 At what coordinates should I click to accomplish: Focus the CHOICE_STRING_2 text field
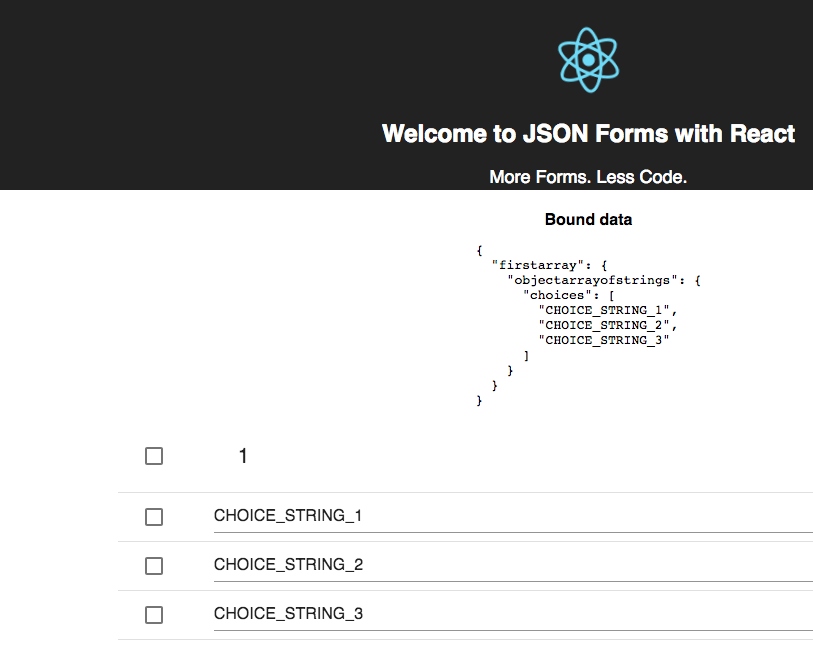513,565
